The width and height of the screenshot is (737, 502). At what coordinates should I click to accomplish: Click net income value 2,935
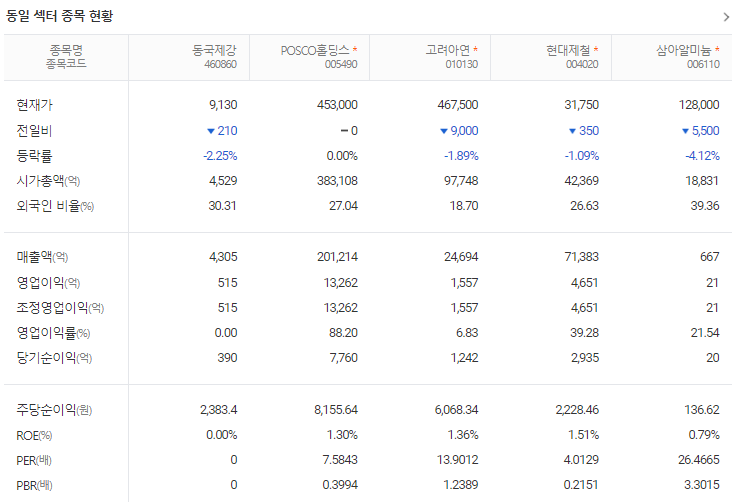[x=585, y=358]
